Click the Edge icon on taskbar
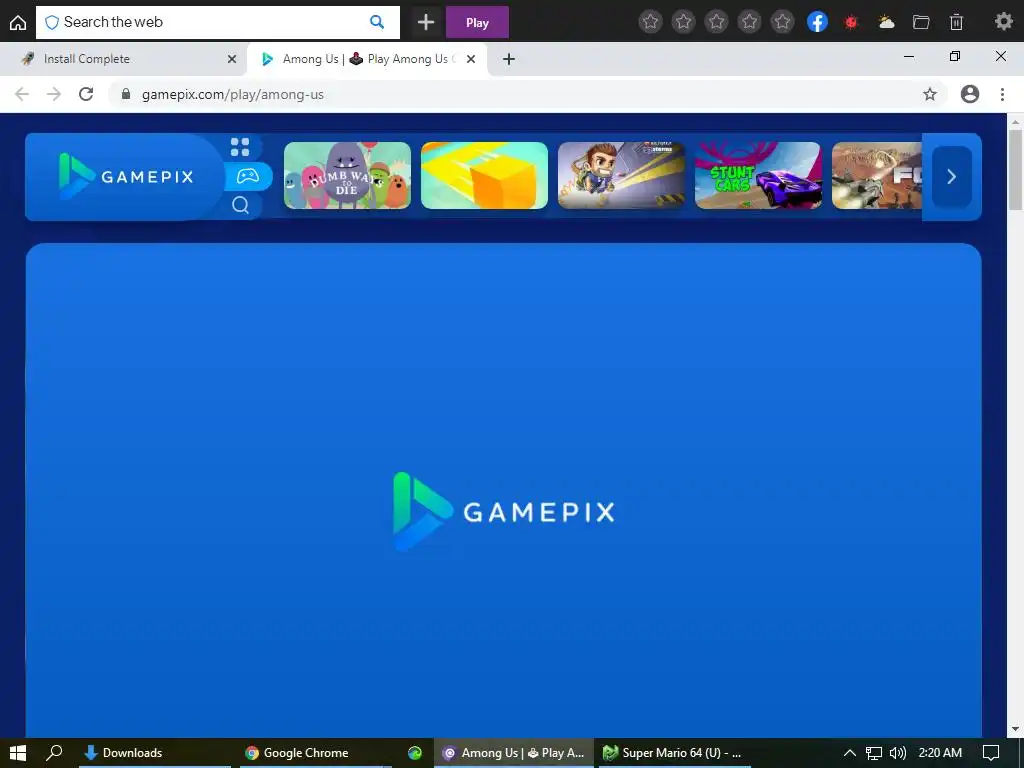This screenshot has height=768, width=1024. (x=415, y=753)
